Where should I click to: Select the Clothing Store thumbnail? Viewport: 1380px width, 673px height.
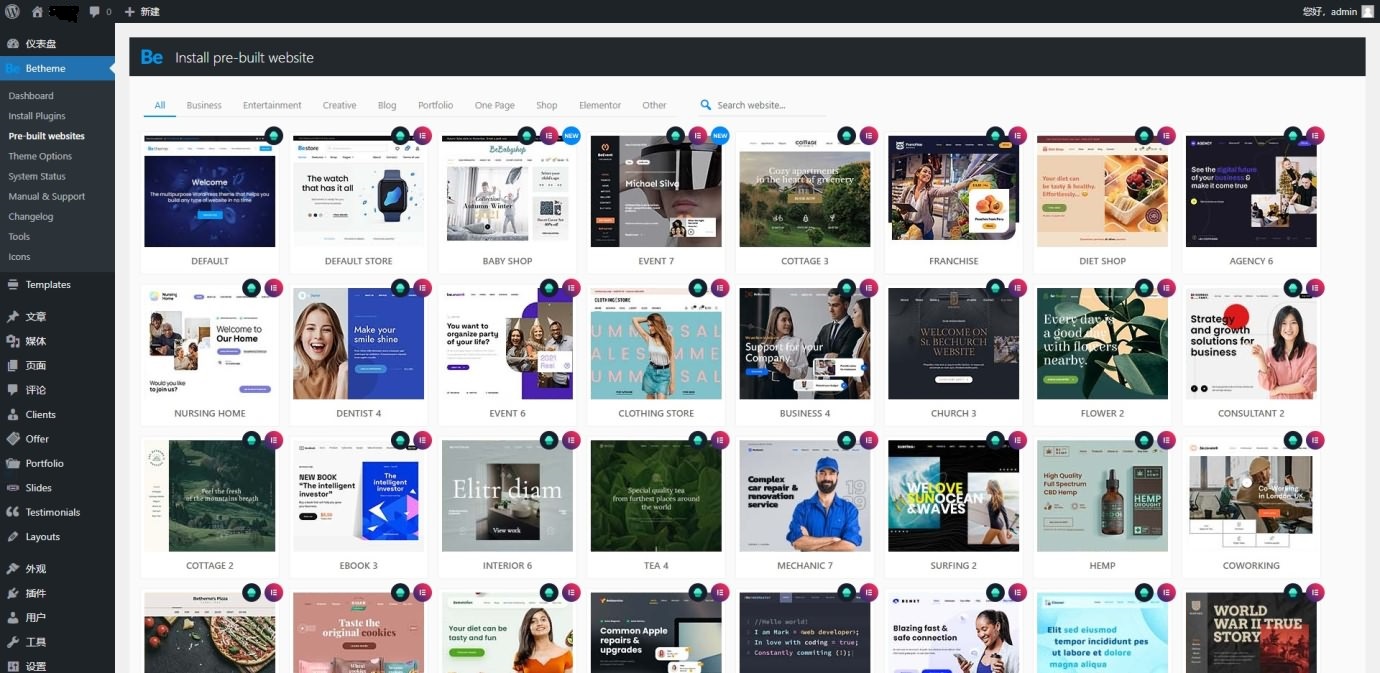click(x=656, y=344)
